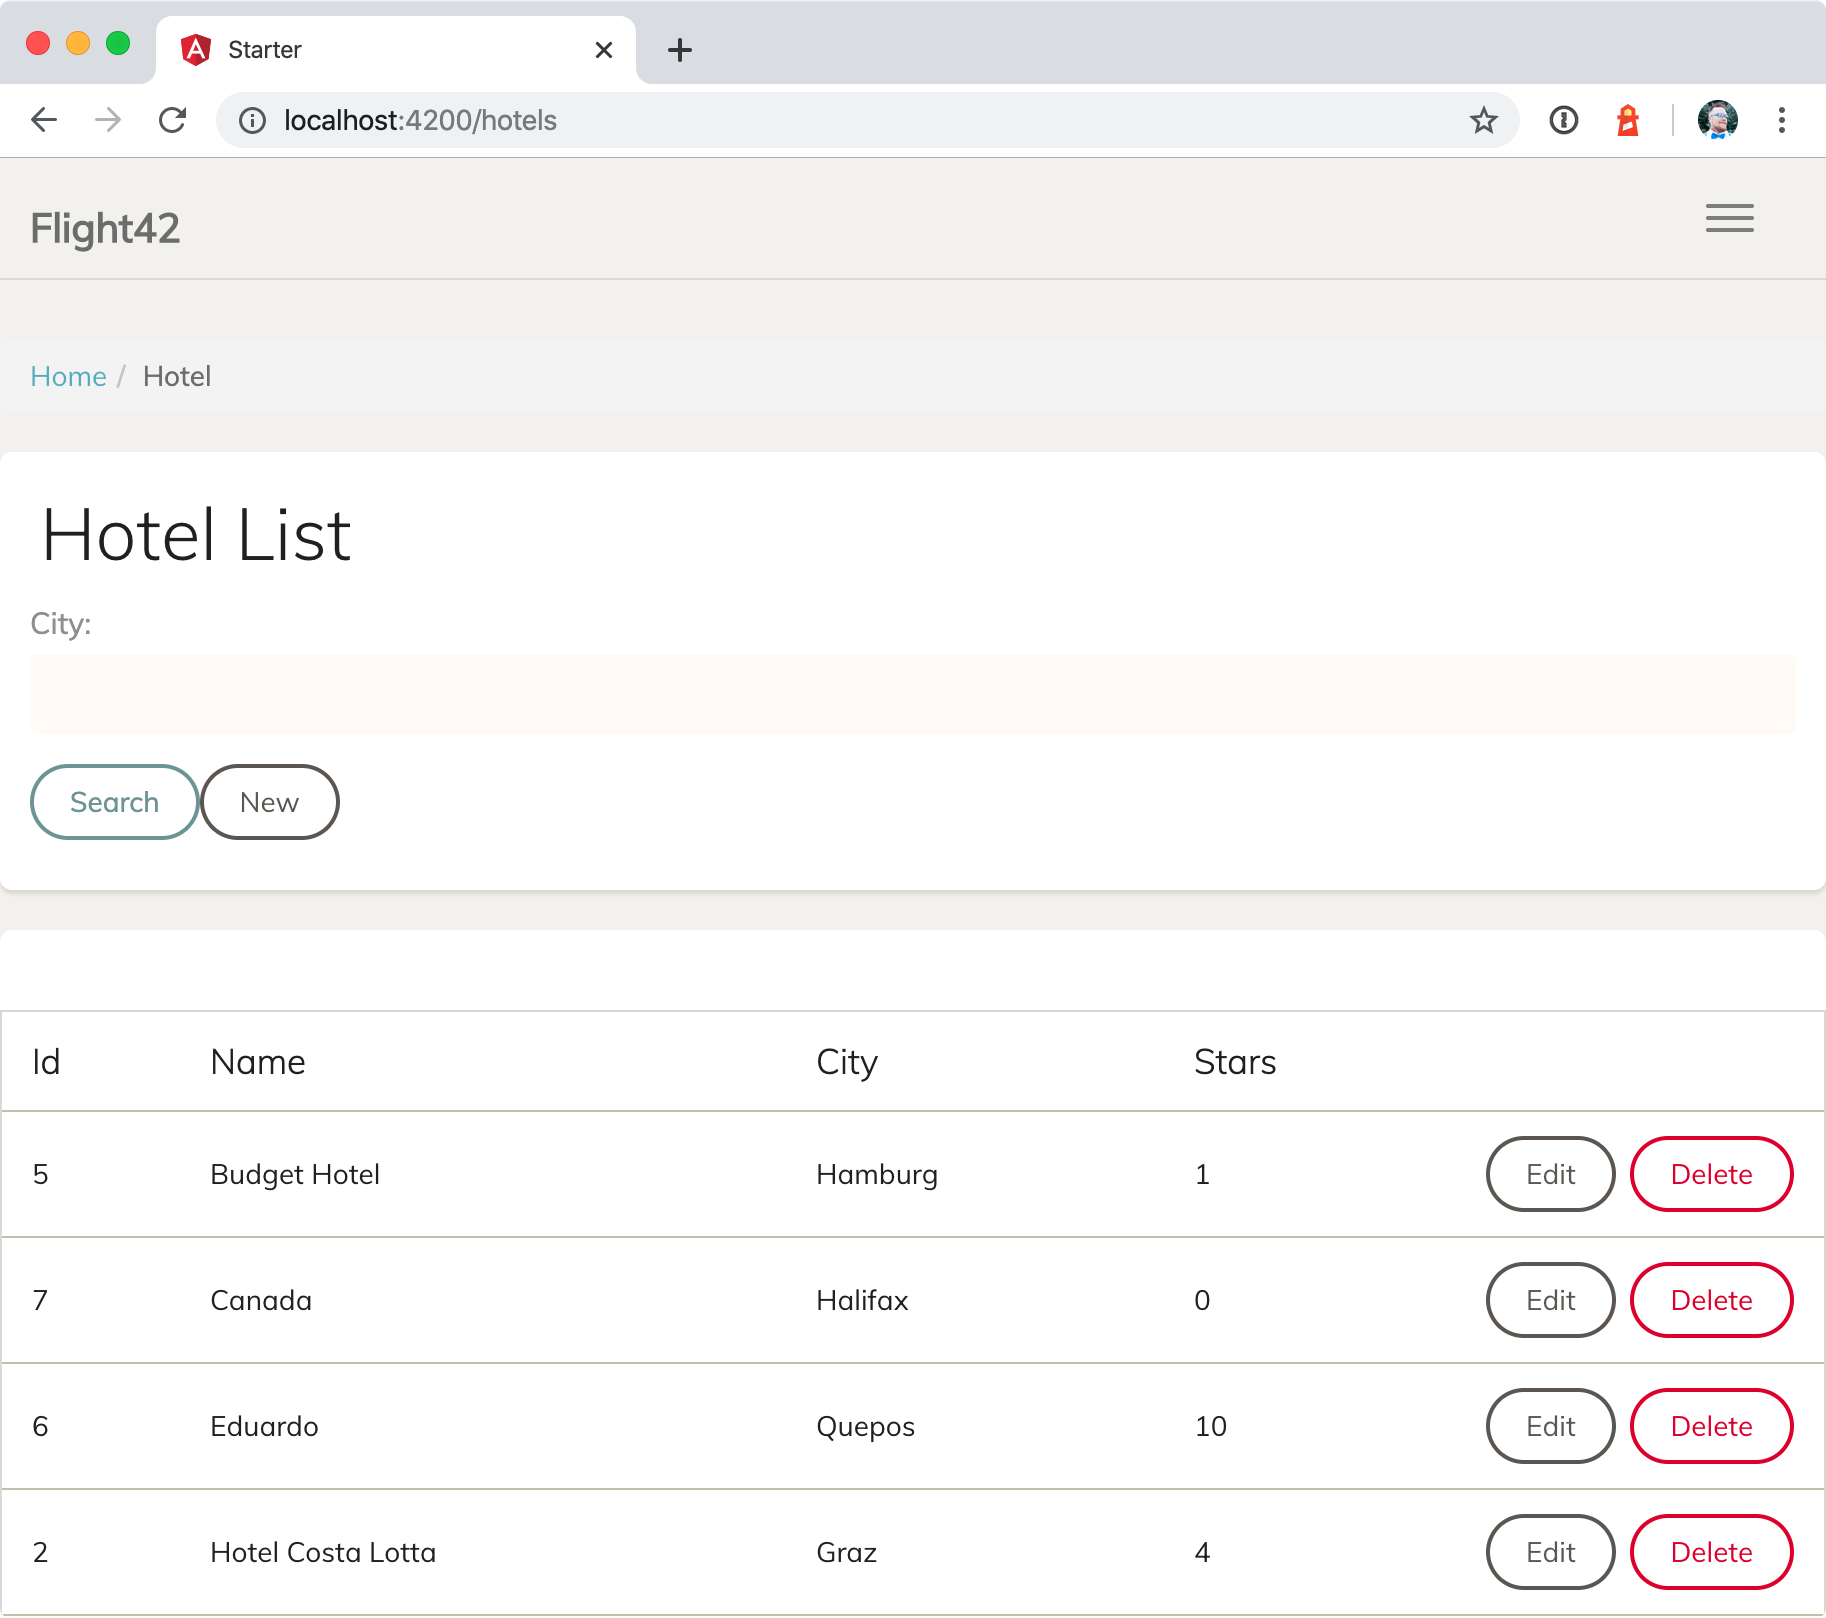Expand the Flight42 hamburger menu
Viewport: 1826px width, 1618px height.
pos(1729,218)
